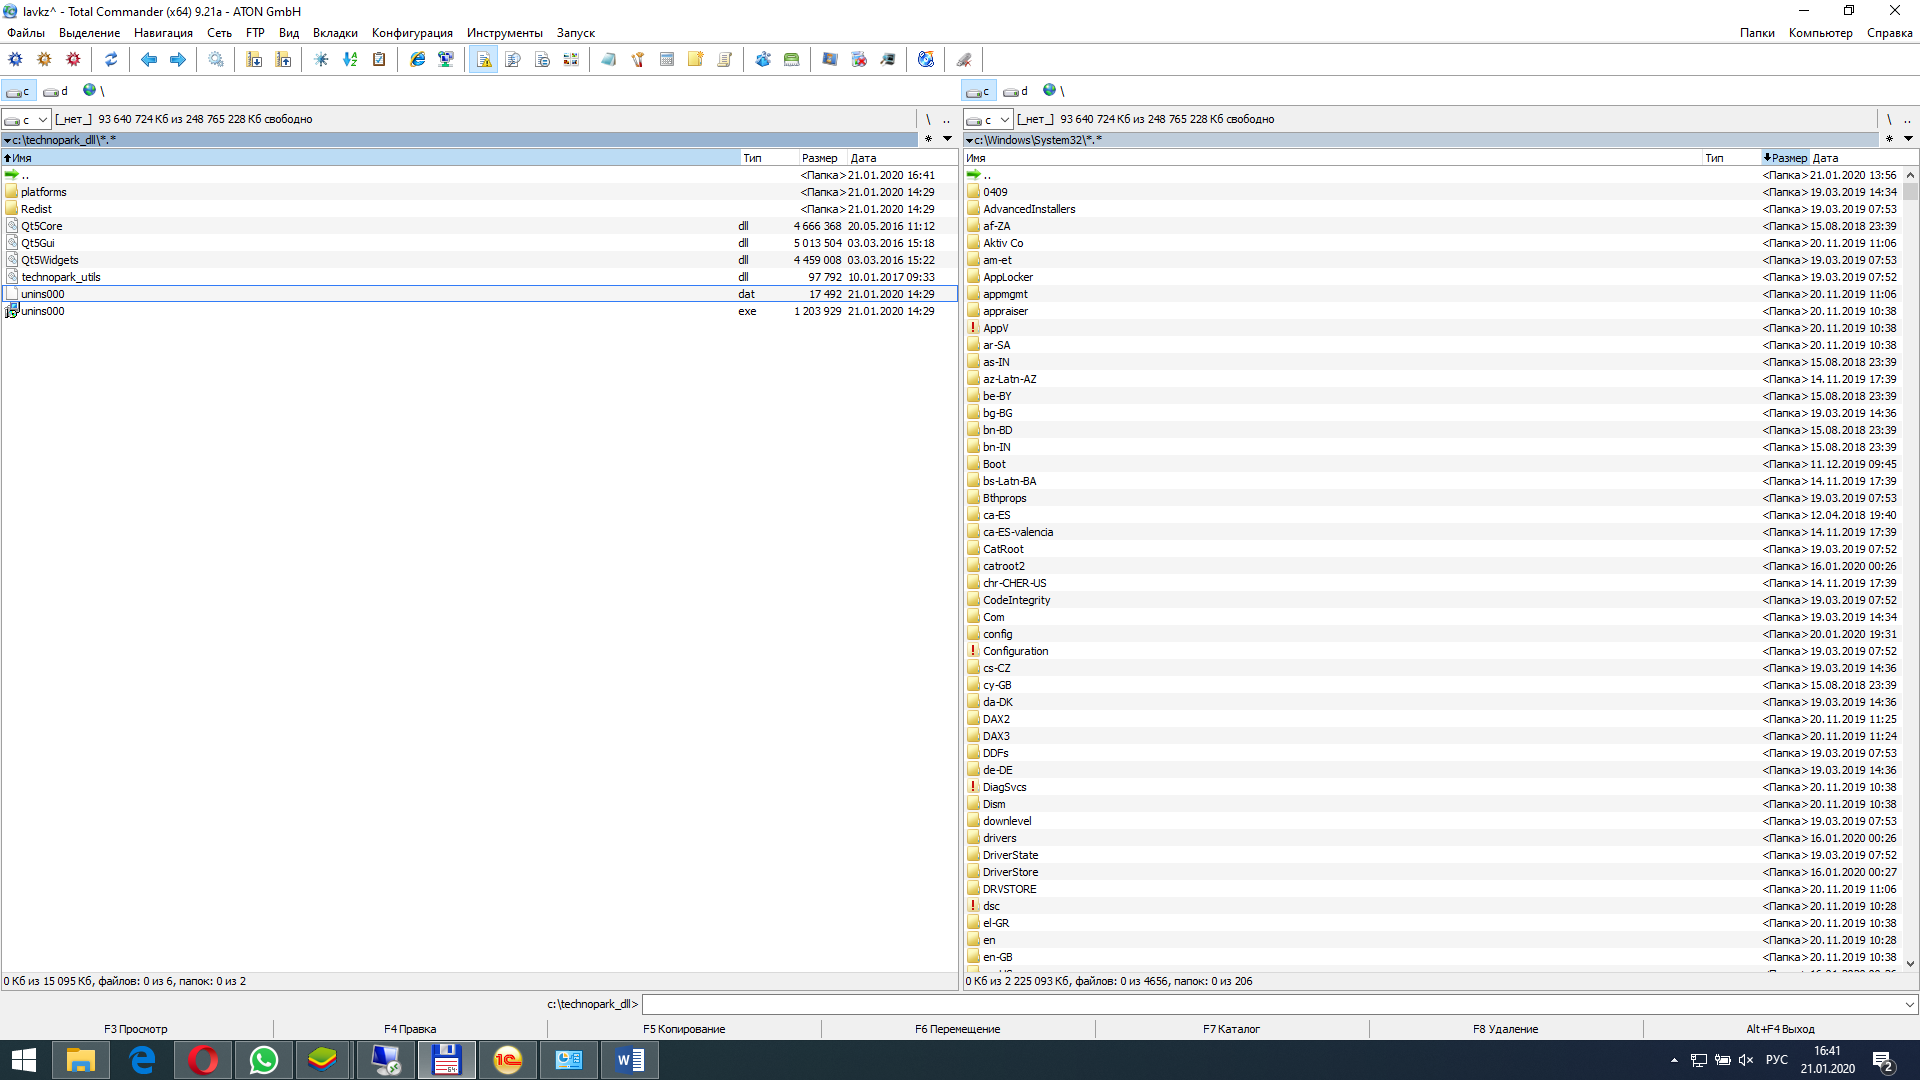Click the F7 Каталог button

tap(1232, 1029)
